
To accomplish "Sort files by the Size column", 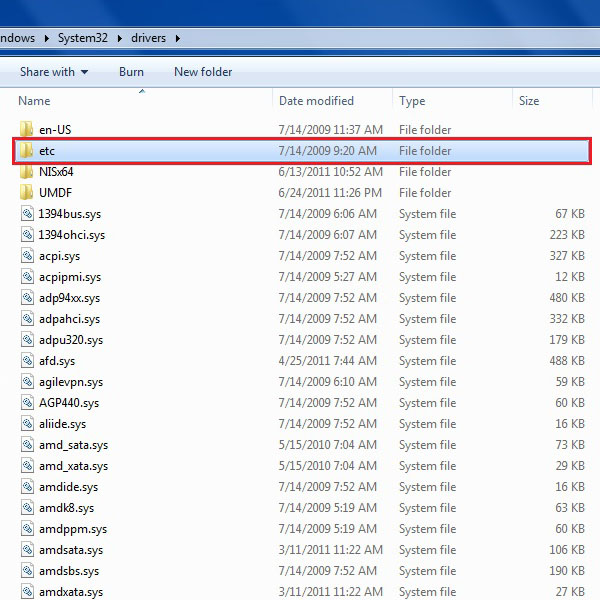I will click(x=553, y=101).
